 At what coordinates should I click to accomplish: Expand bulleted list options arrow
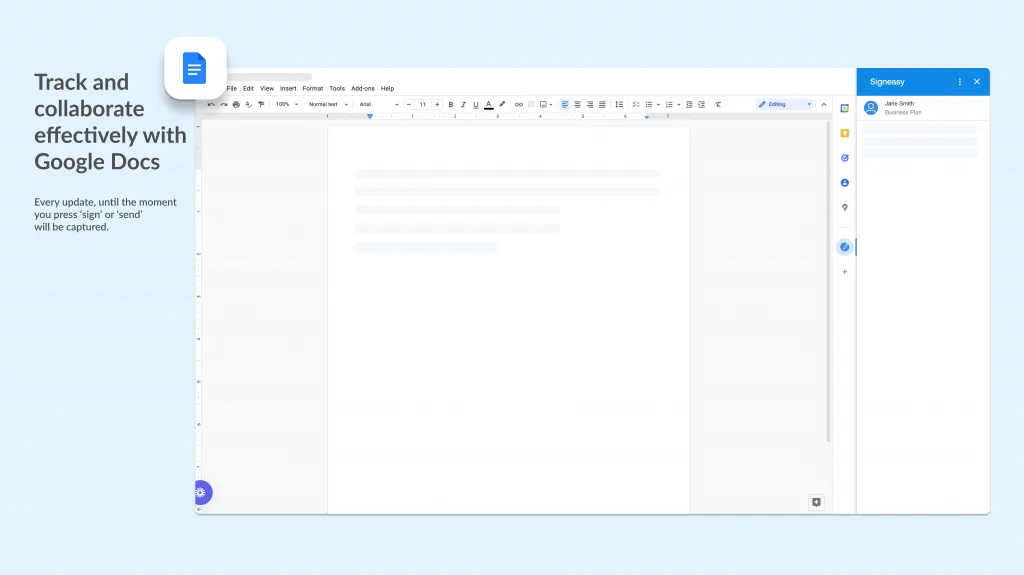[x=658, y=105]
